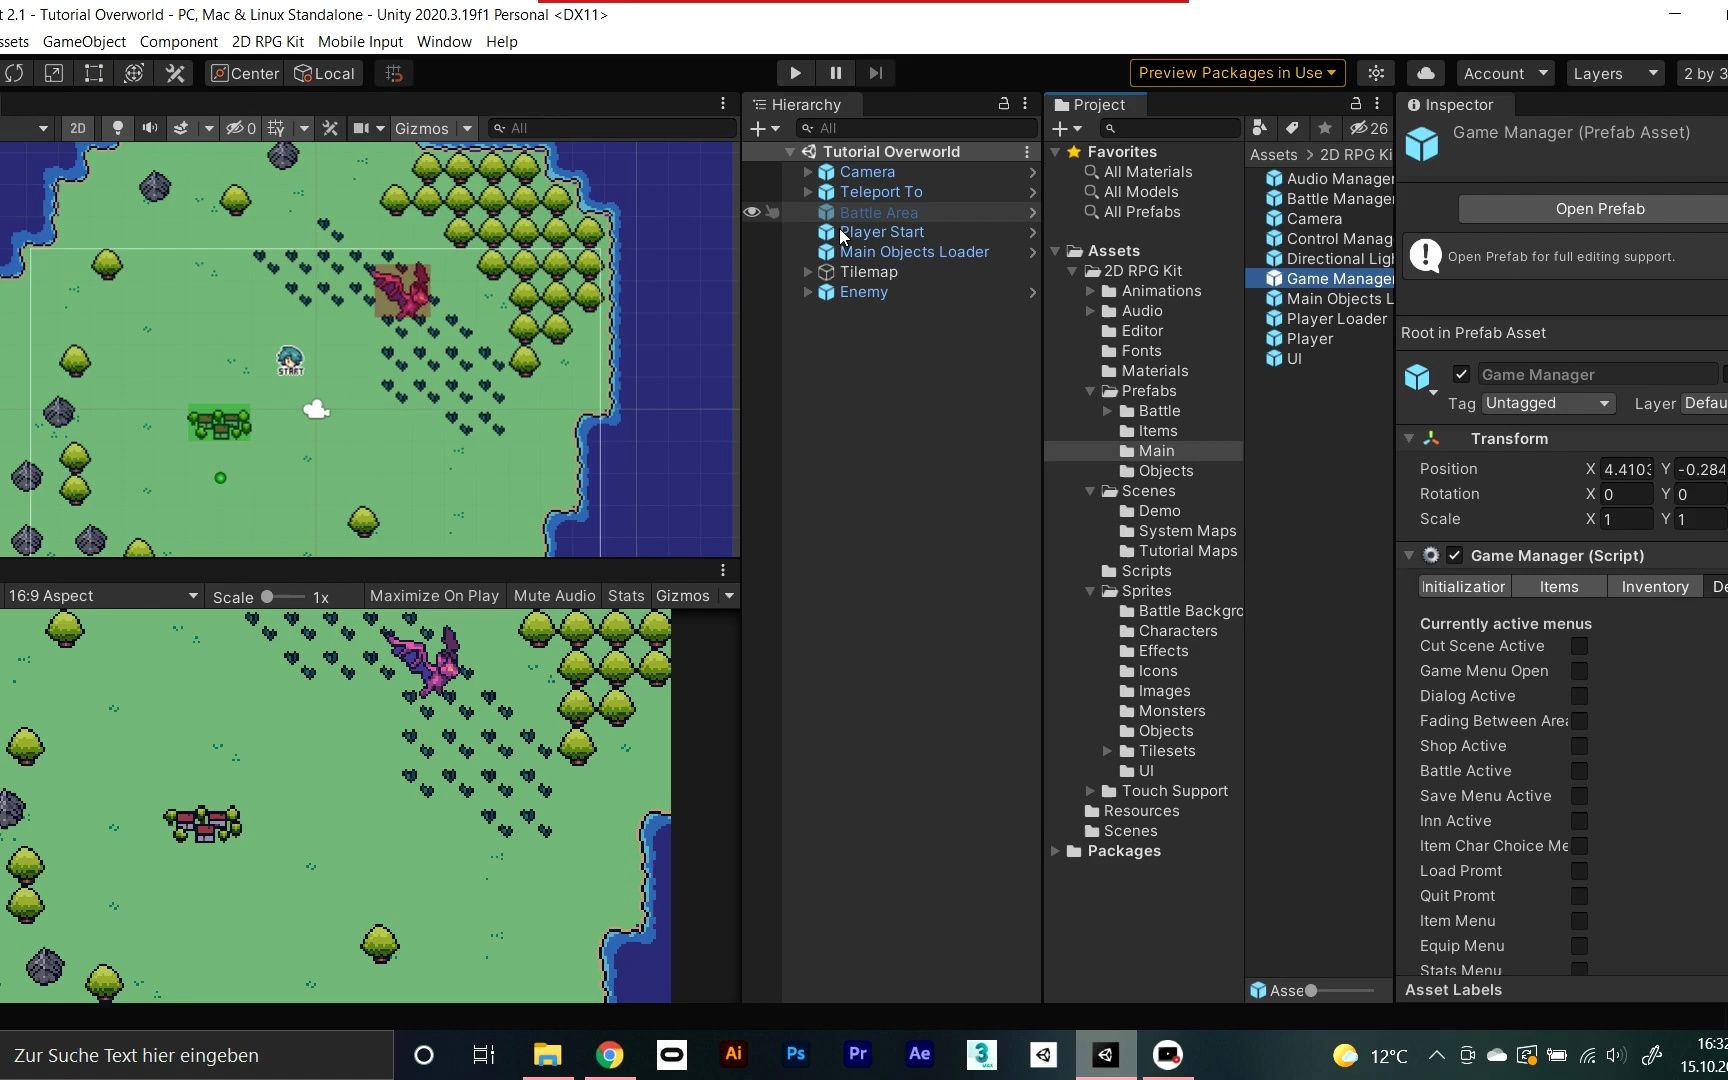This screenshot has width=1728, height=1080.
Task: Toggle scene visibility eye for Battle Area
Action: [751, 212]
